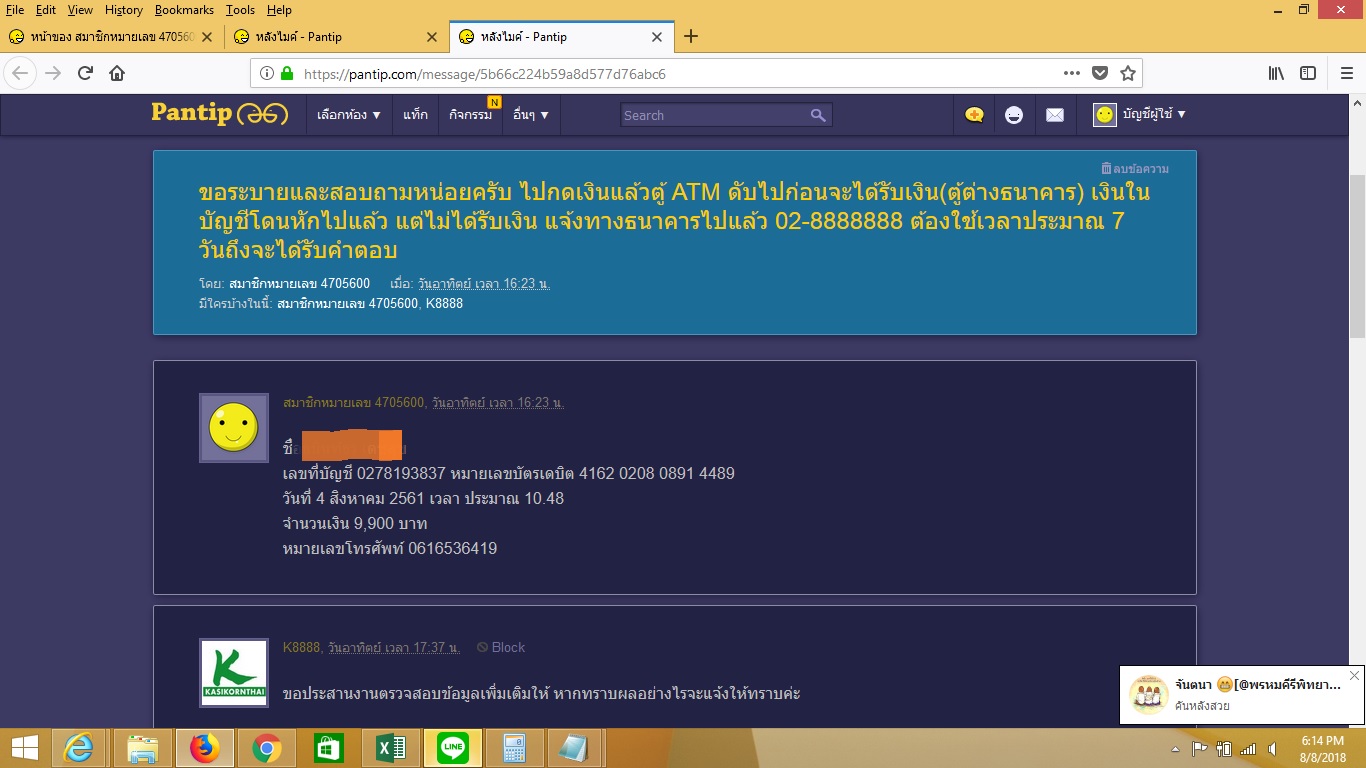The image size is (1366, 768).
Task: Open Calculator from the taskbar
Action: click(x=514, y=748)
